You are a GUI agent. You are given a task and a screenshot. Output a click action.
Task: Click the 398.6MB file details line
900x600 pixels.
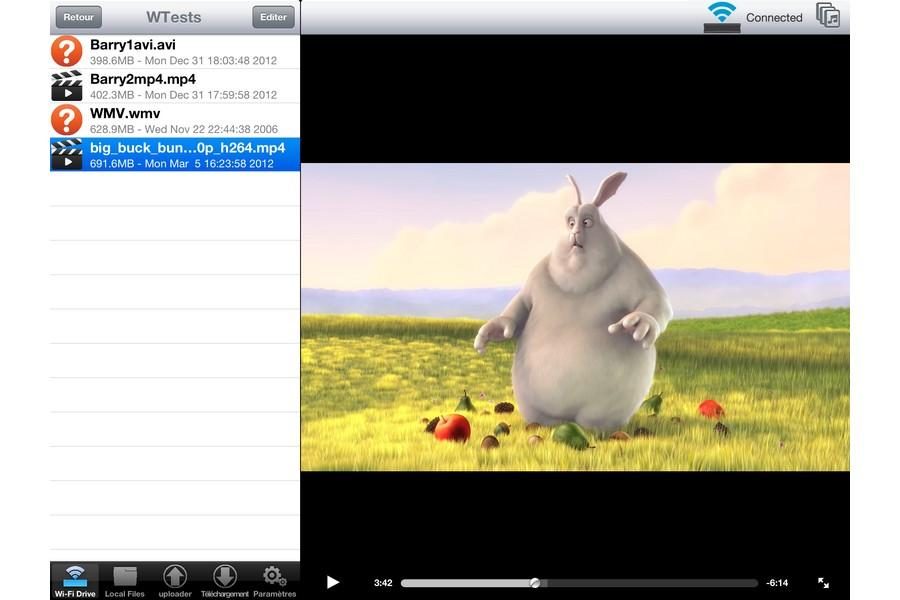click(x=184, y=60)
